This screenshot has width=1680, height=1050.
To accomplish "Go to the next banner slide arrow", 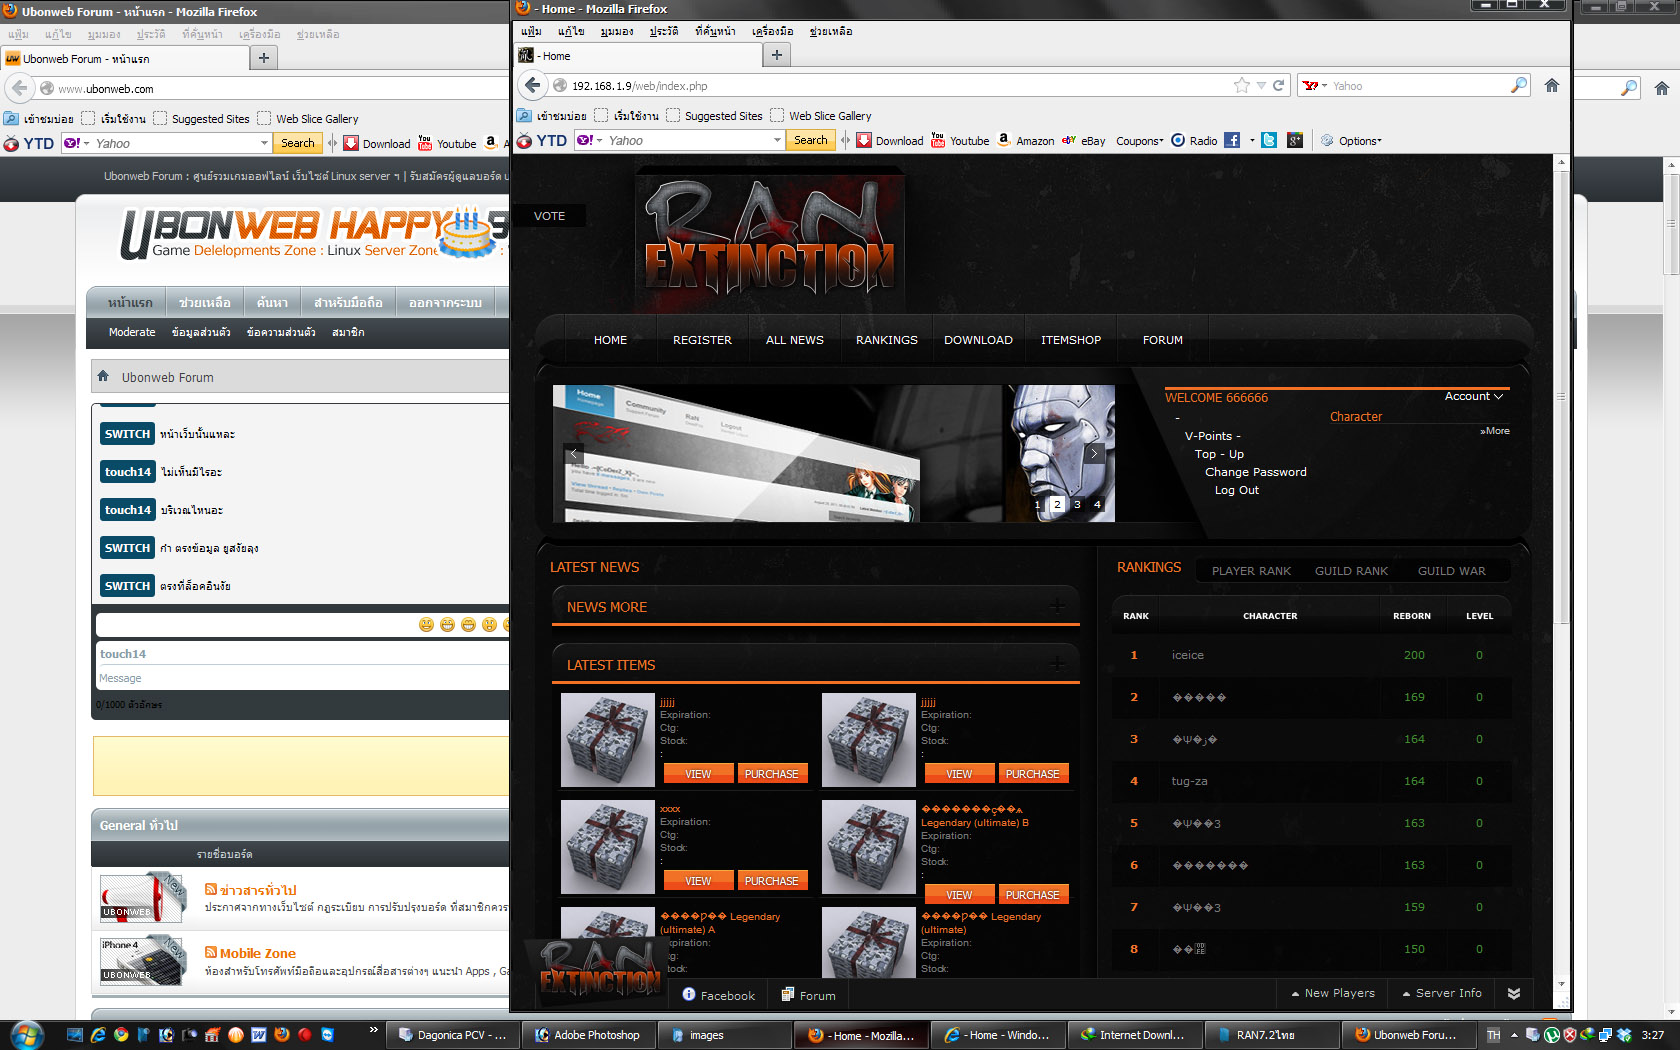I will [1094, 453].
